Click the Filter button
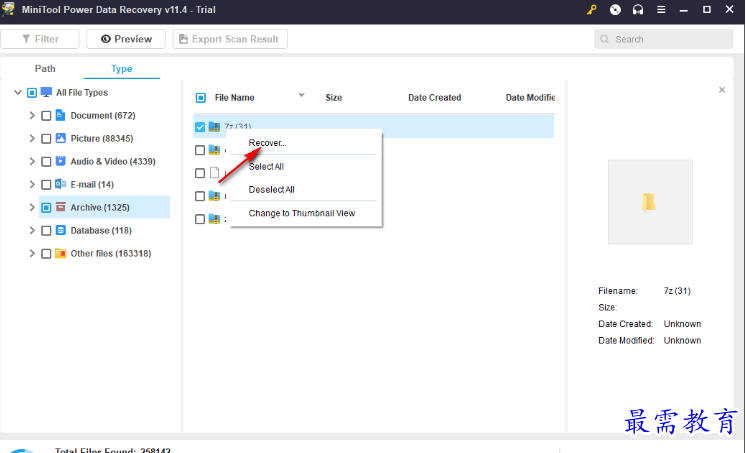Screen dimensions: 746x453 coord(40,39)
